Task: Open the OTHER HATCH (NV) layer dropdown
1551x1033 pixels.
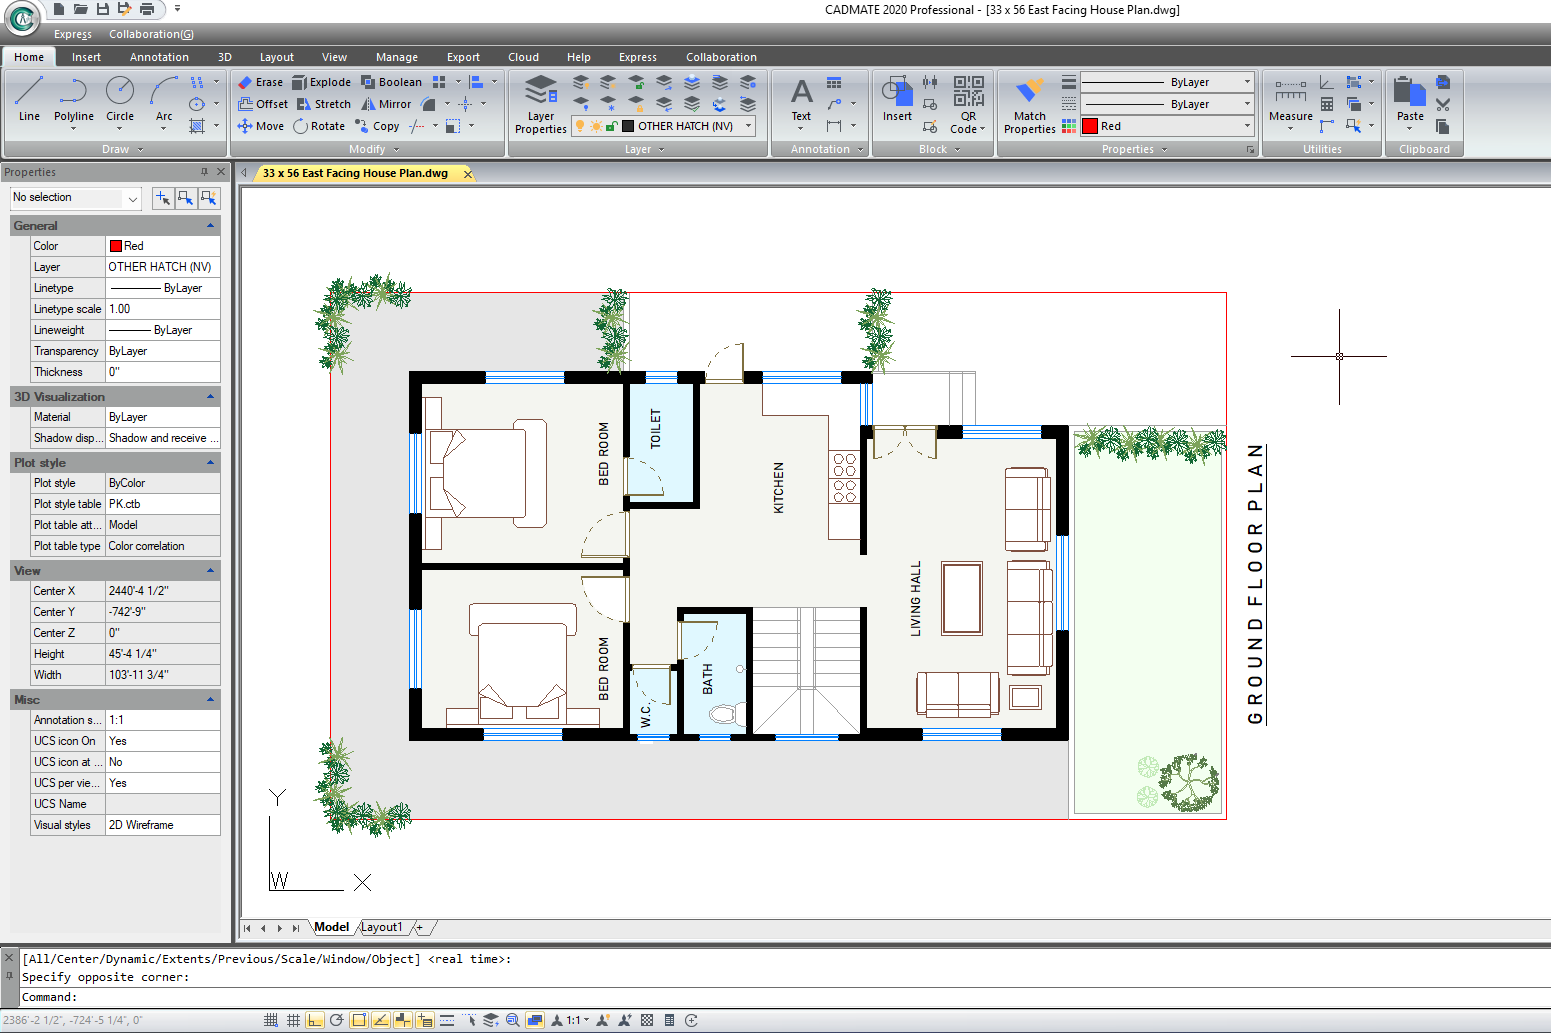Action: (x=664, y=126)
